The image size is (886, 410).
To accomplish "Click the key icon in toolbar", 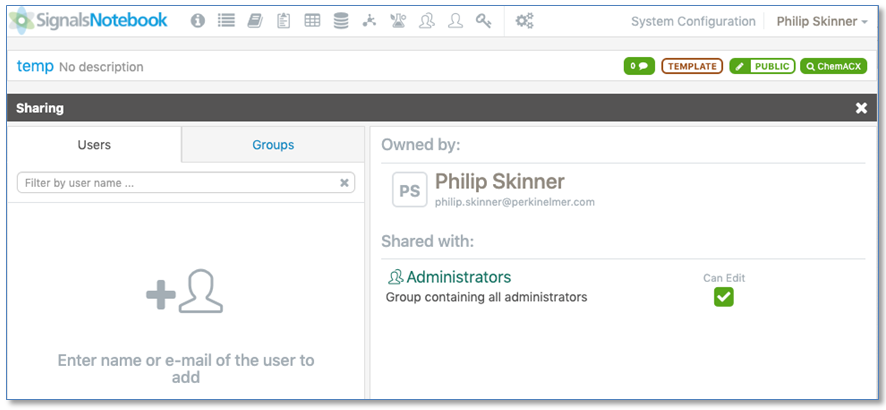I will click(484, 21).
